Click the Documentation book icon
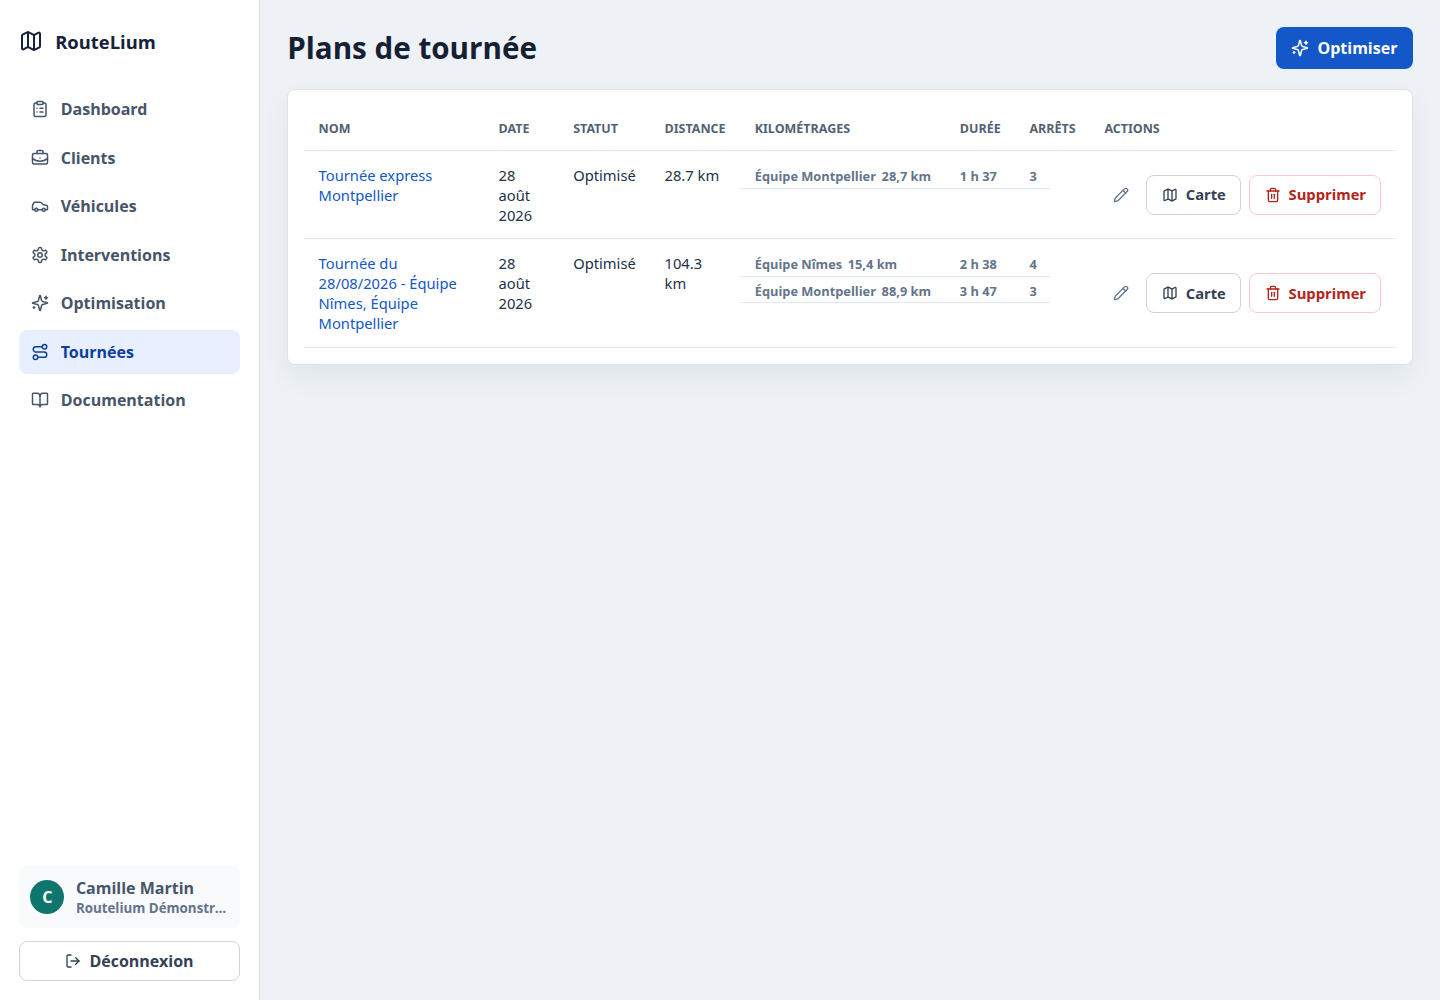 pos(40,400)
